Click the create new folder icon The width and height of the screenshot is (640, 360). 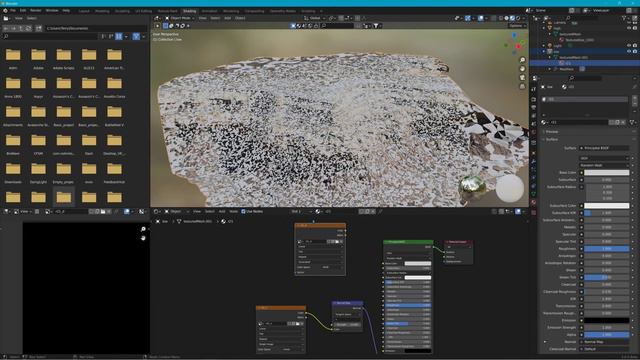tap(38, 28)
